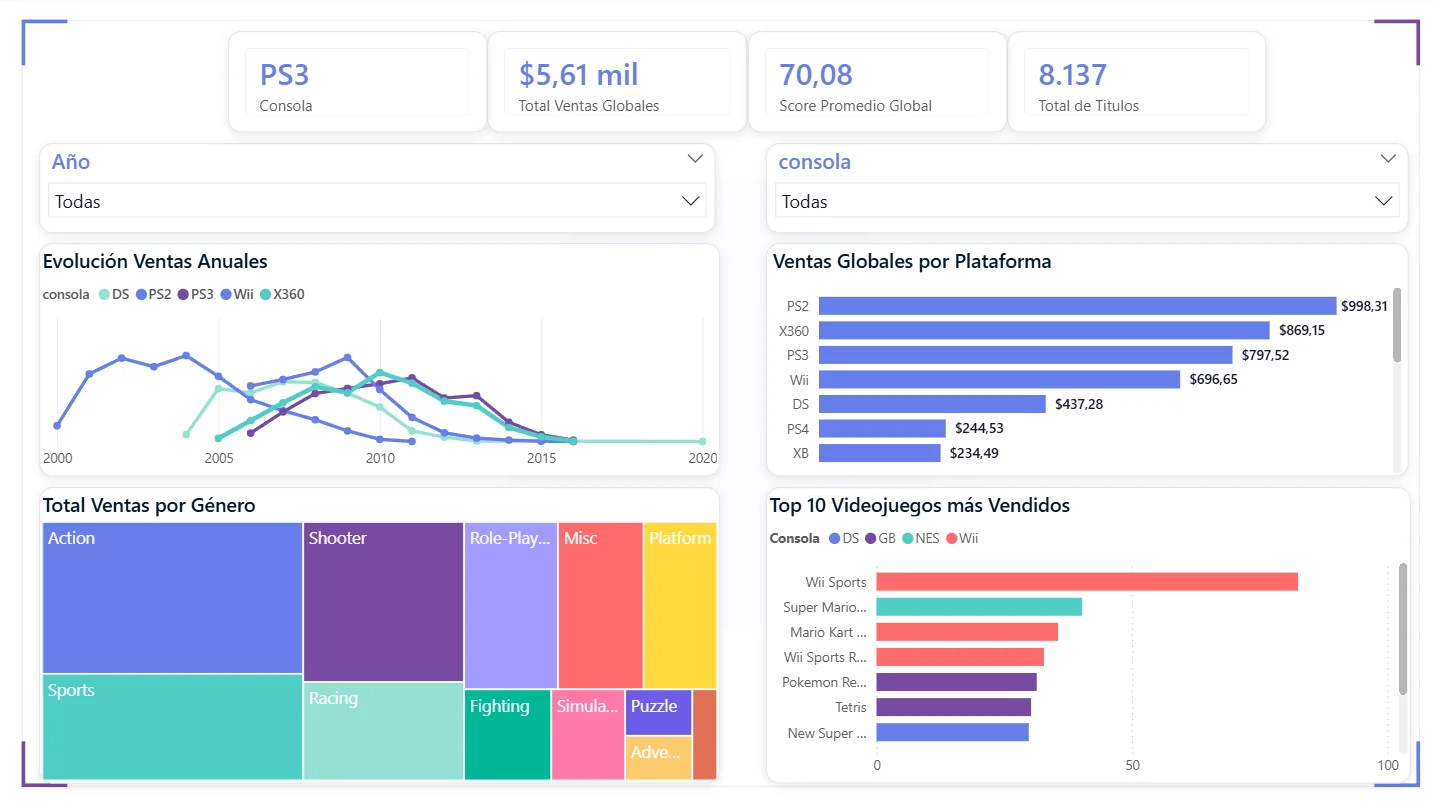Select the Score Promedio Global card
Screen dimensions: 1435x801
876,82
